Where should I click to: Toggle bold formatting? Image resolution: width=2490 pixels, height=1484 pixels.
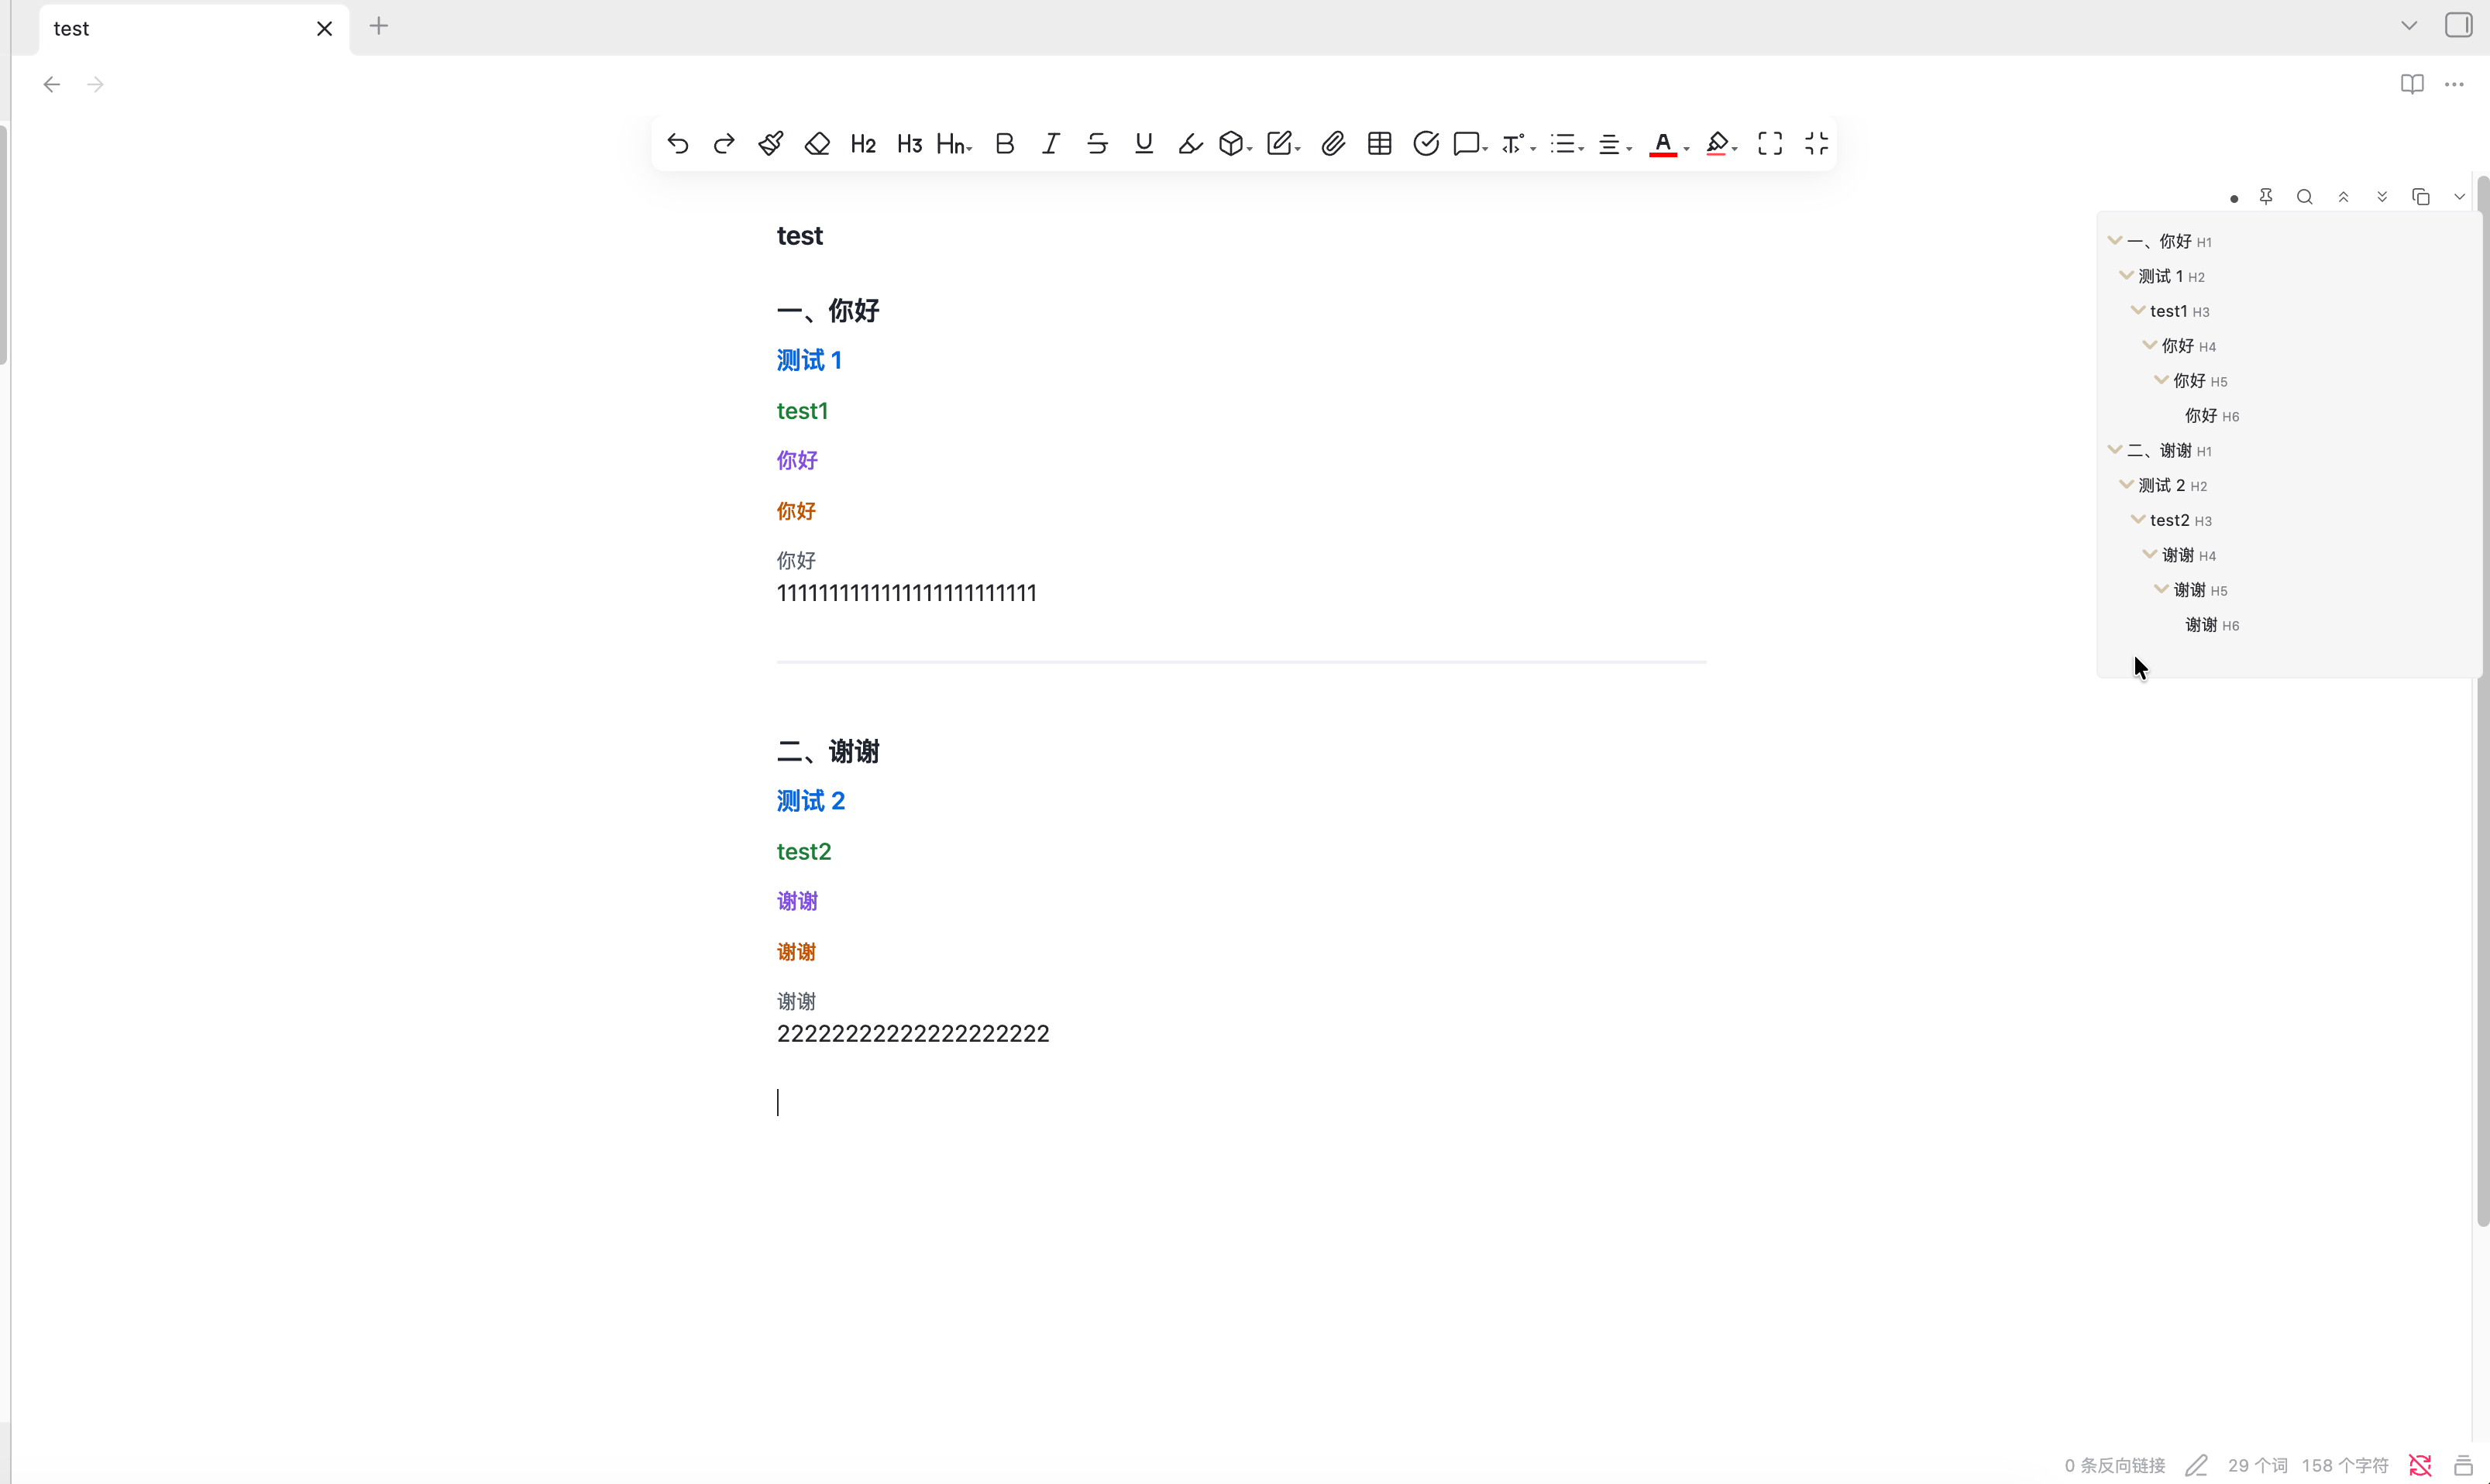1005,144
